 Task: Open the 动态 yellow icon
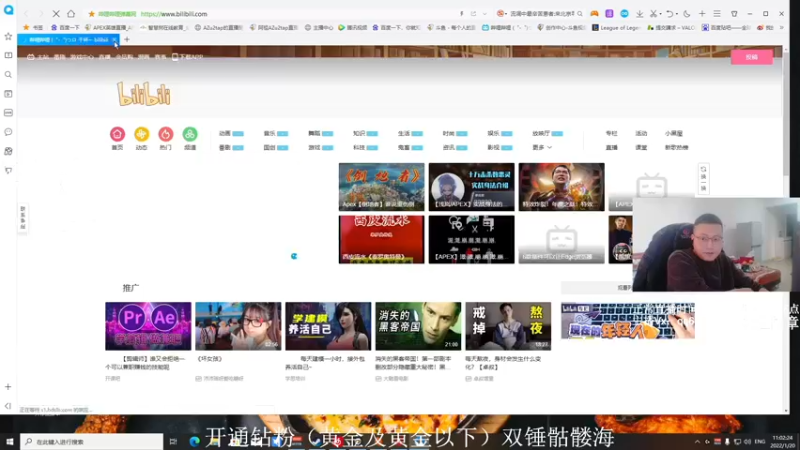[x=141, y=134]
